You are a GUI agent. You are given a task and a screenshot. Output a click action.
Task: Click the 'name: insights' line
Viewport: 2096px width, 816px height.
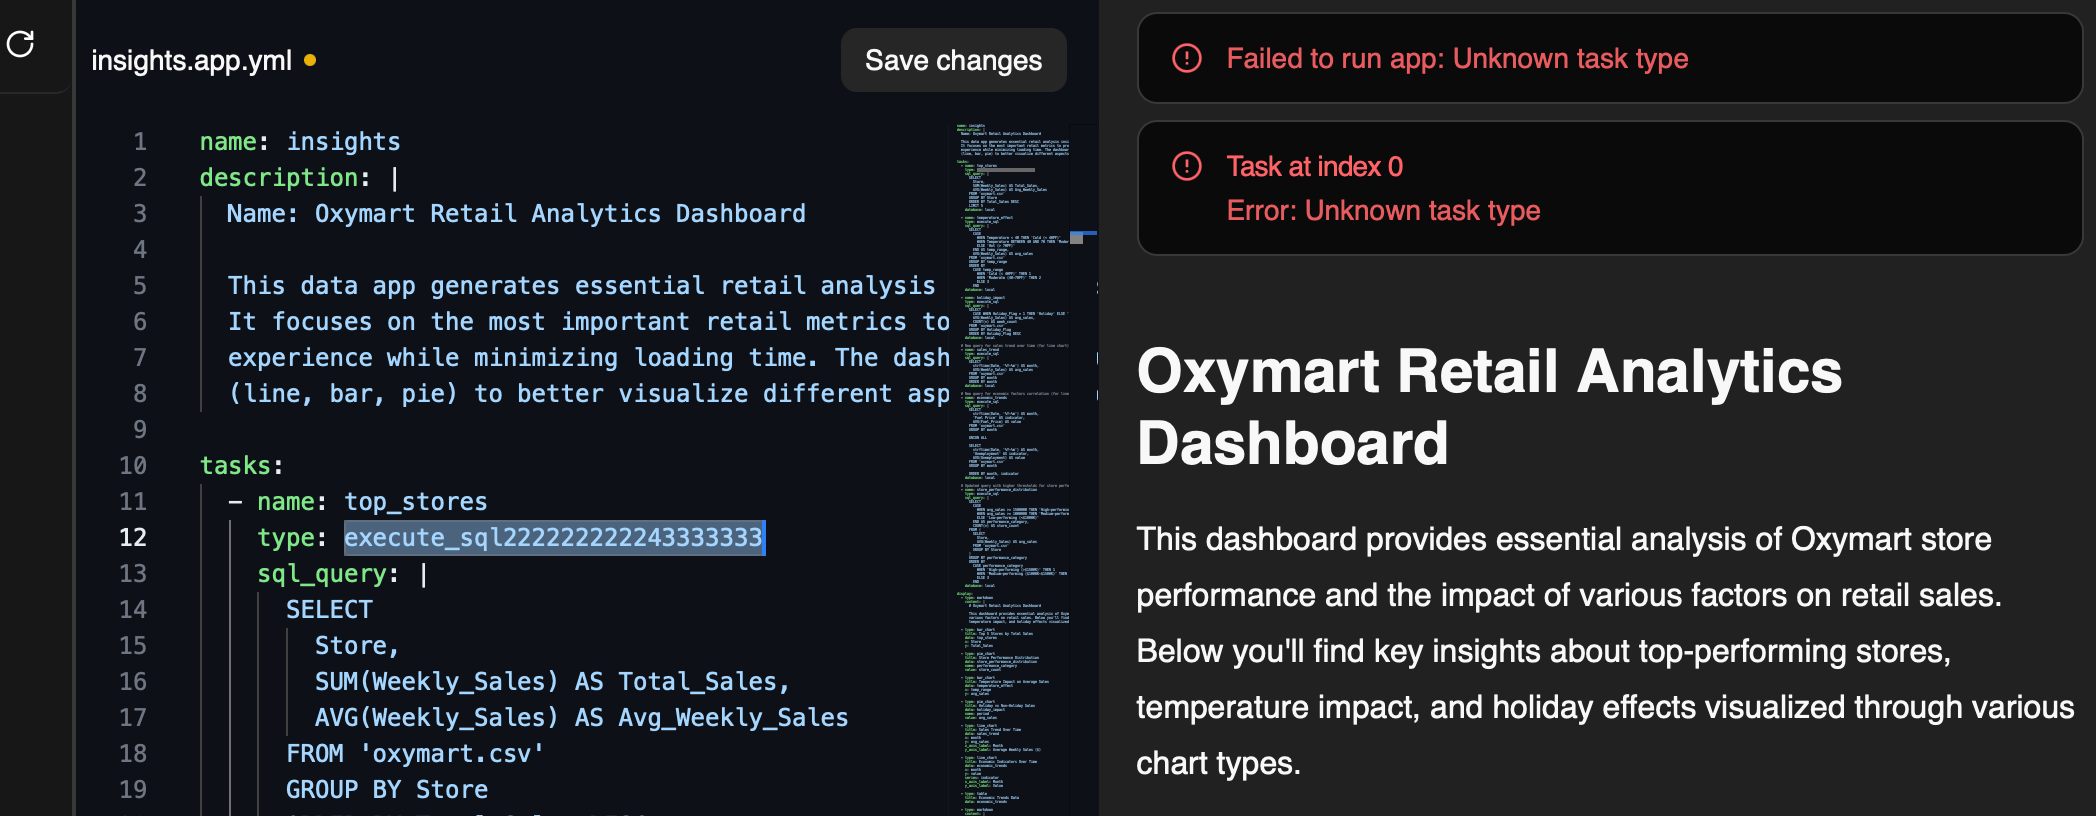pos(300,142)
